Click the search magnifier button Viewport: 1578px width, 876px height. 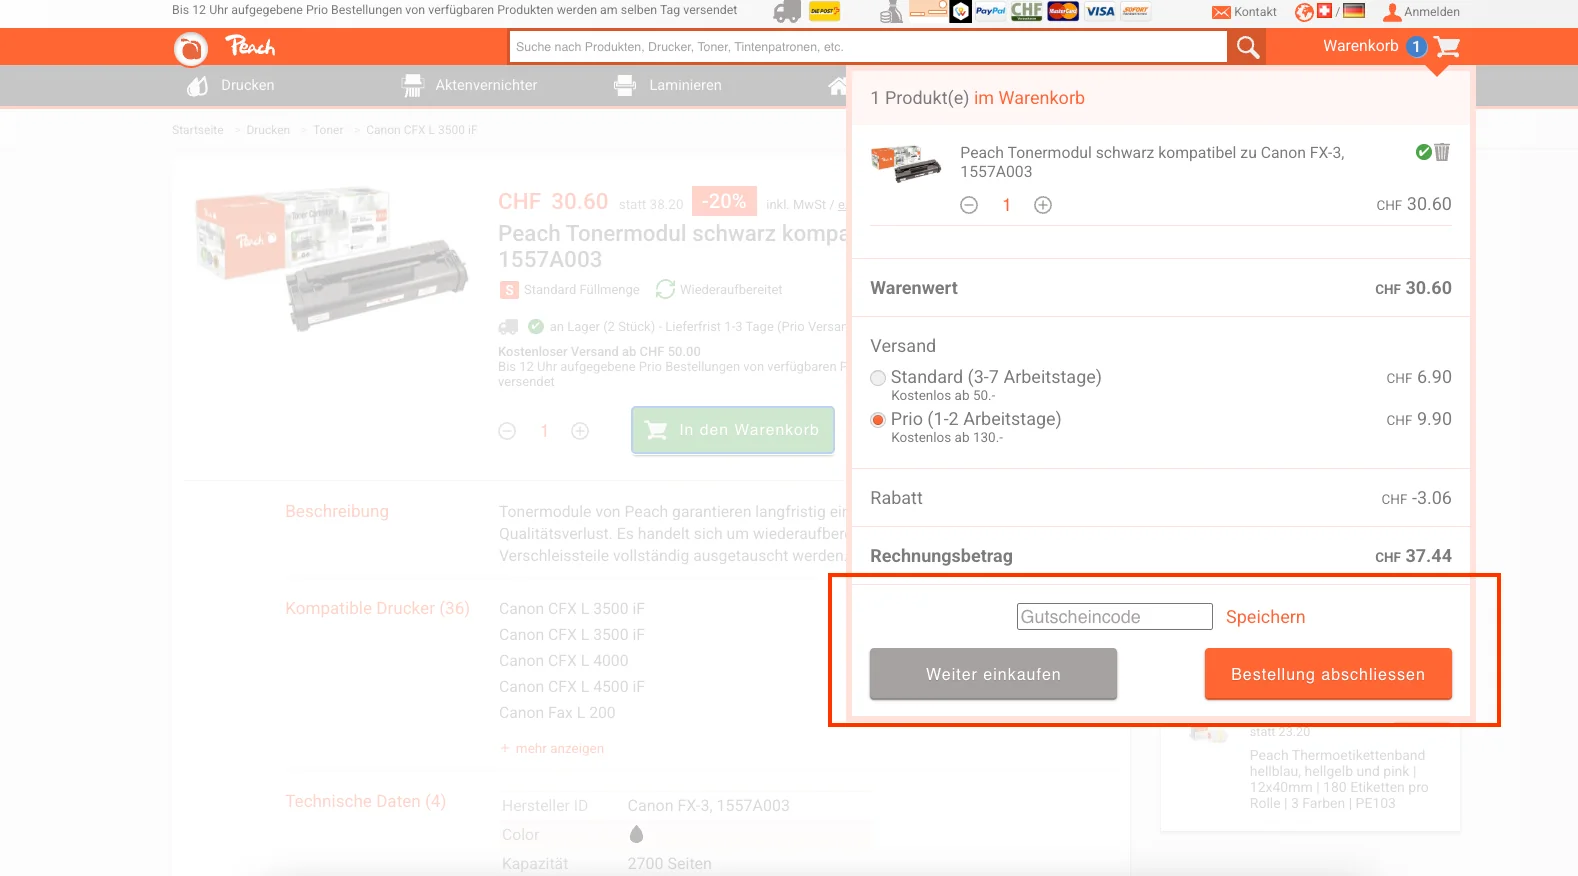[1247, 47]
